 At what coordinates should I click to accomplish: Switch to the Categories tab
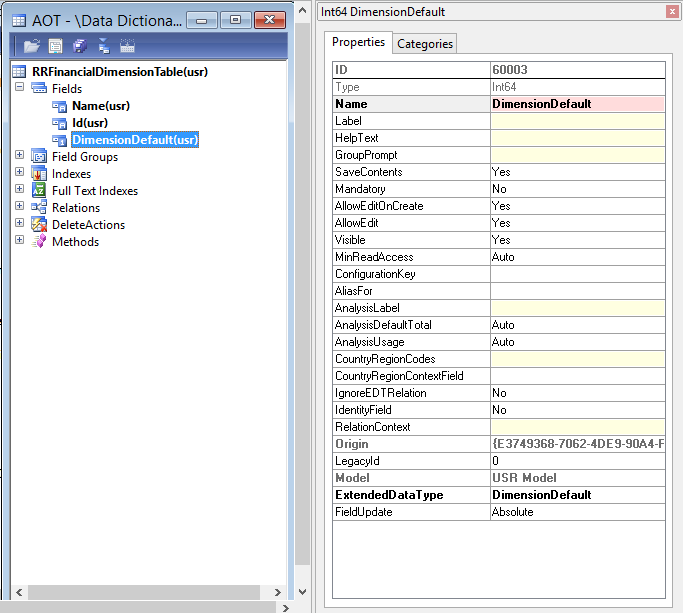click(x=425, y=44)
